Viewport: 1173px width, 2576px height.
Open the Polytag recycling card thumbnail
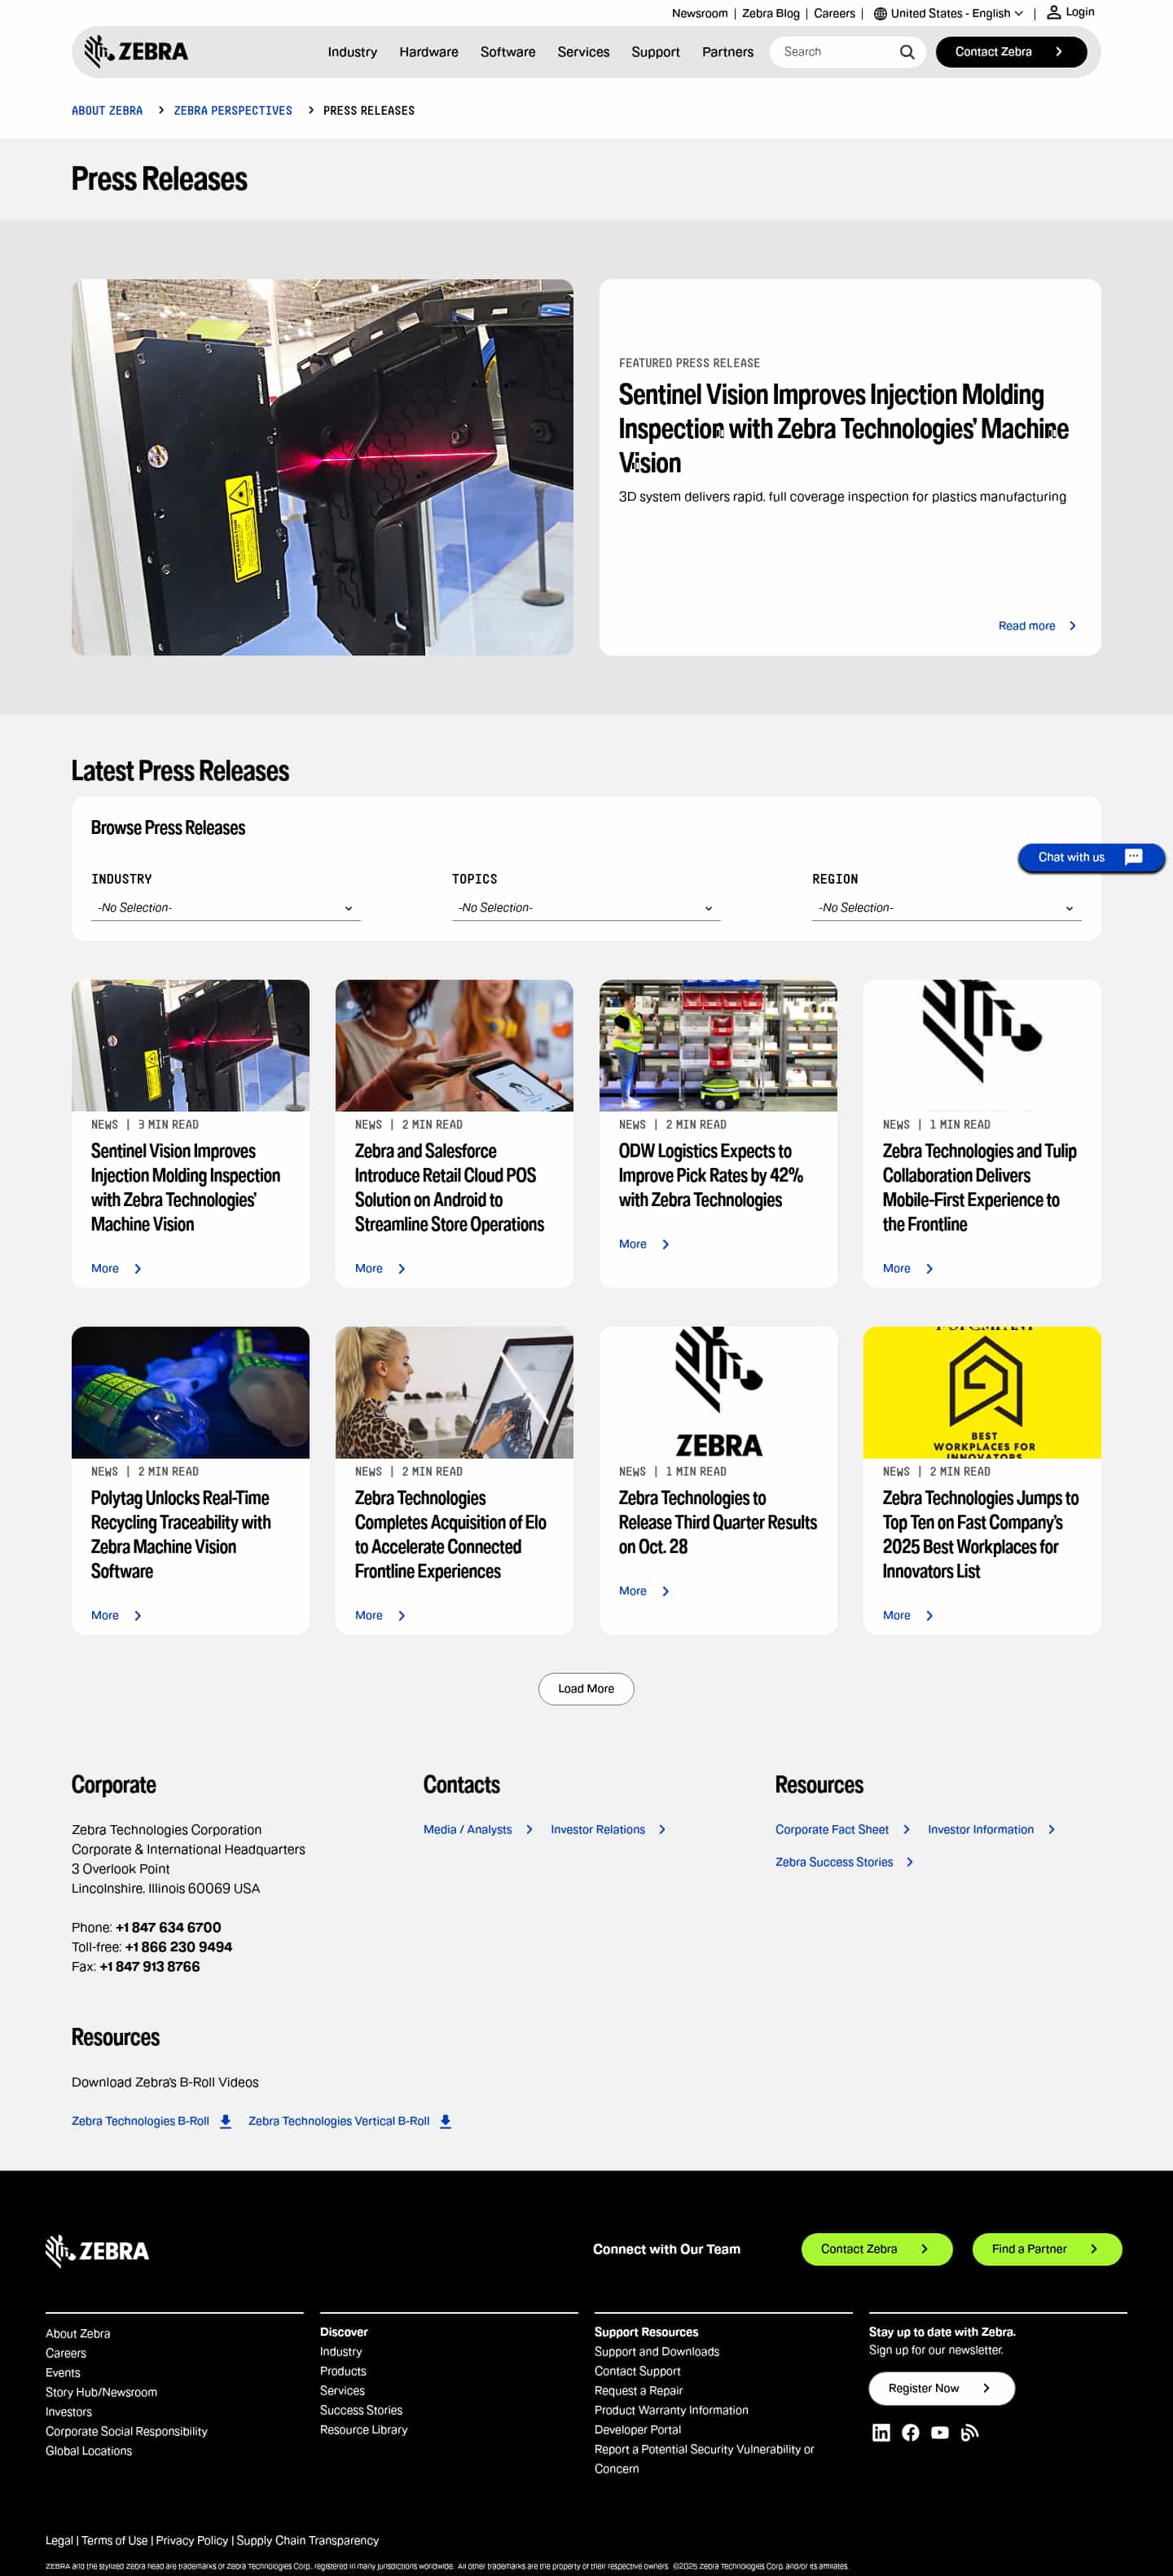(190, 1392)
